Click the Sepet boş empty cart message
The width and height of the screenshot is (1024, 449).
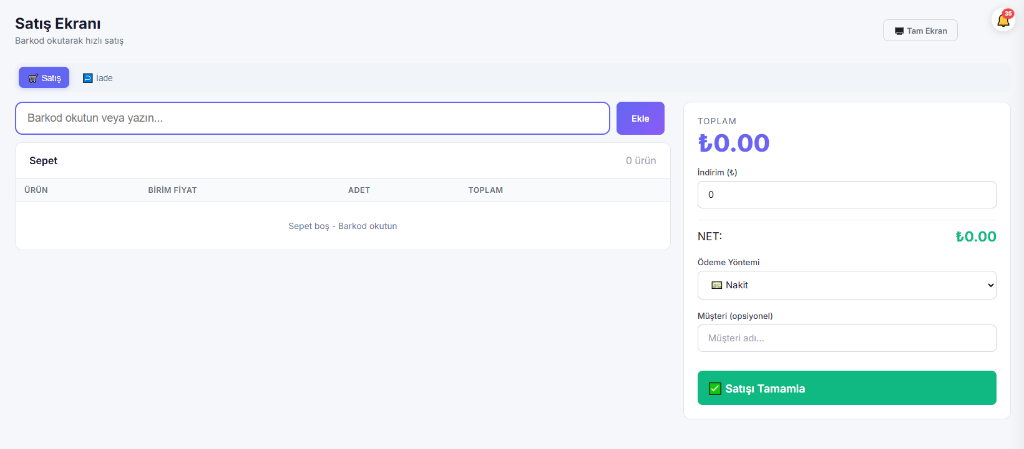pyautogui.click(x=343, y=226)
